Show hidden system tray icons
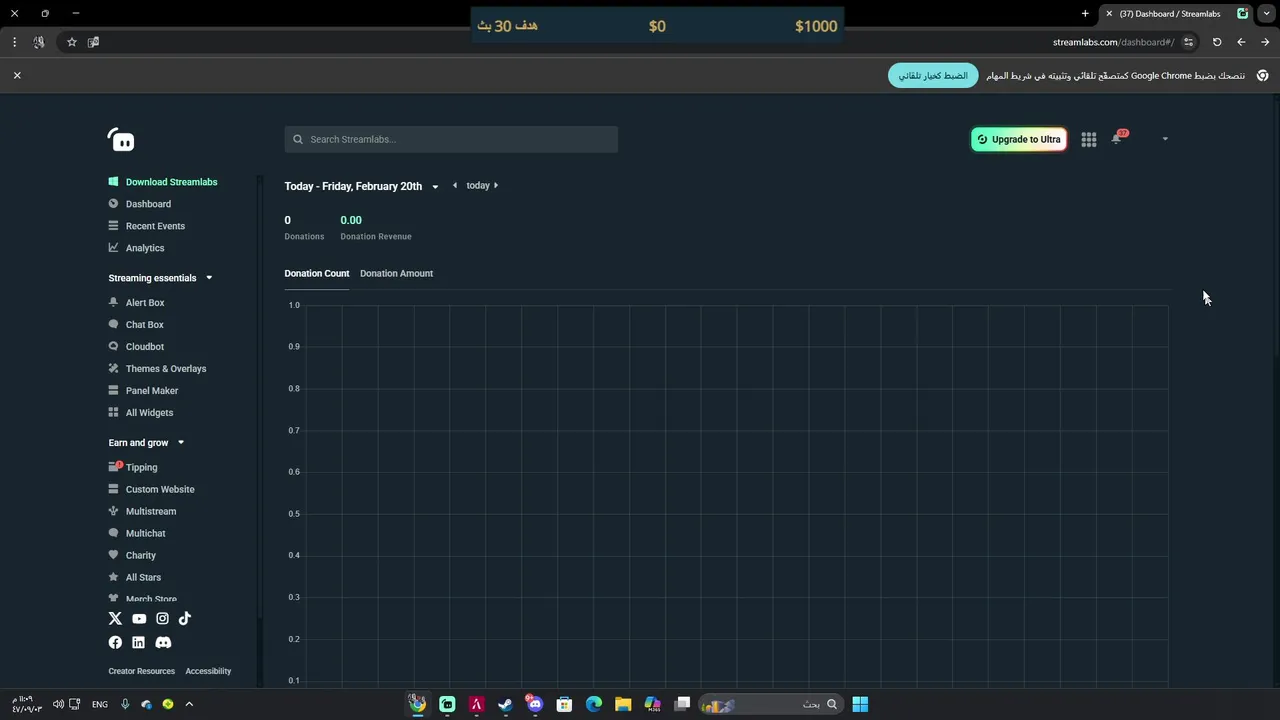This screenshot has width=1280, height=720. pyautogui.click(x=189, y=704)
